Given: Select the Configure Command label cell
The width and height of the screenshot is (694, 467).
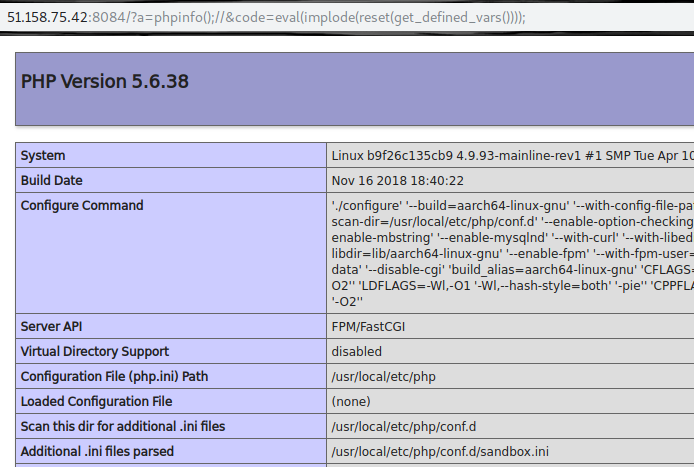Looking at the screenshot, I should pyautogui.click(x=82, y=206).
